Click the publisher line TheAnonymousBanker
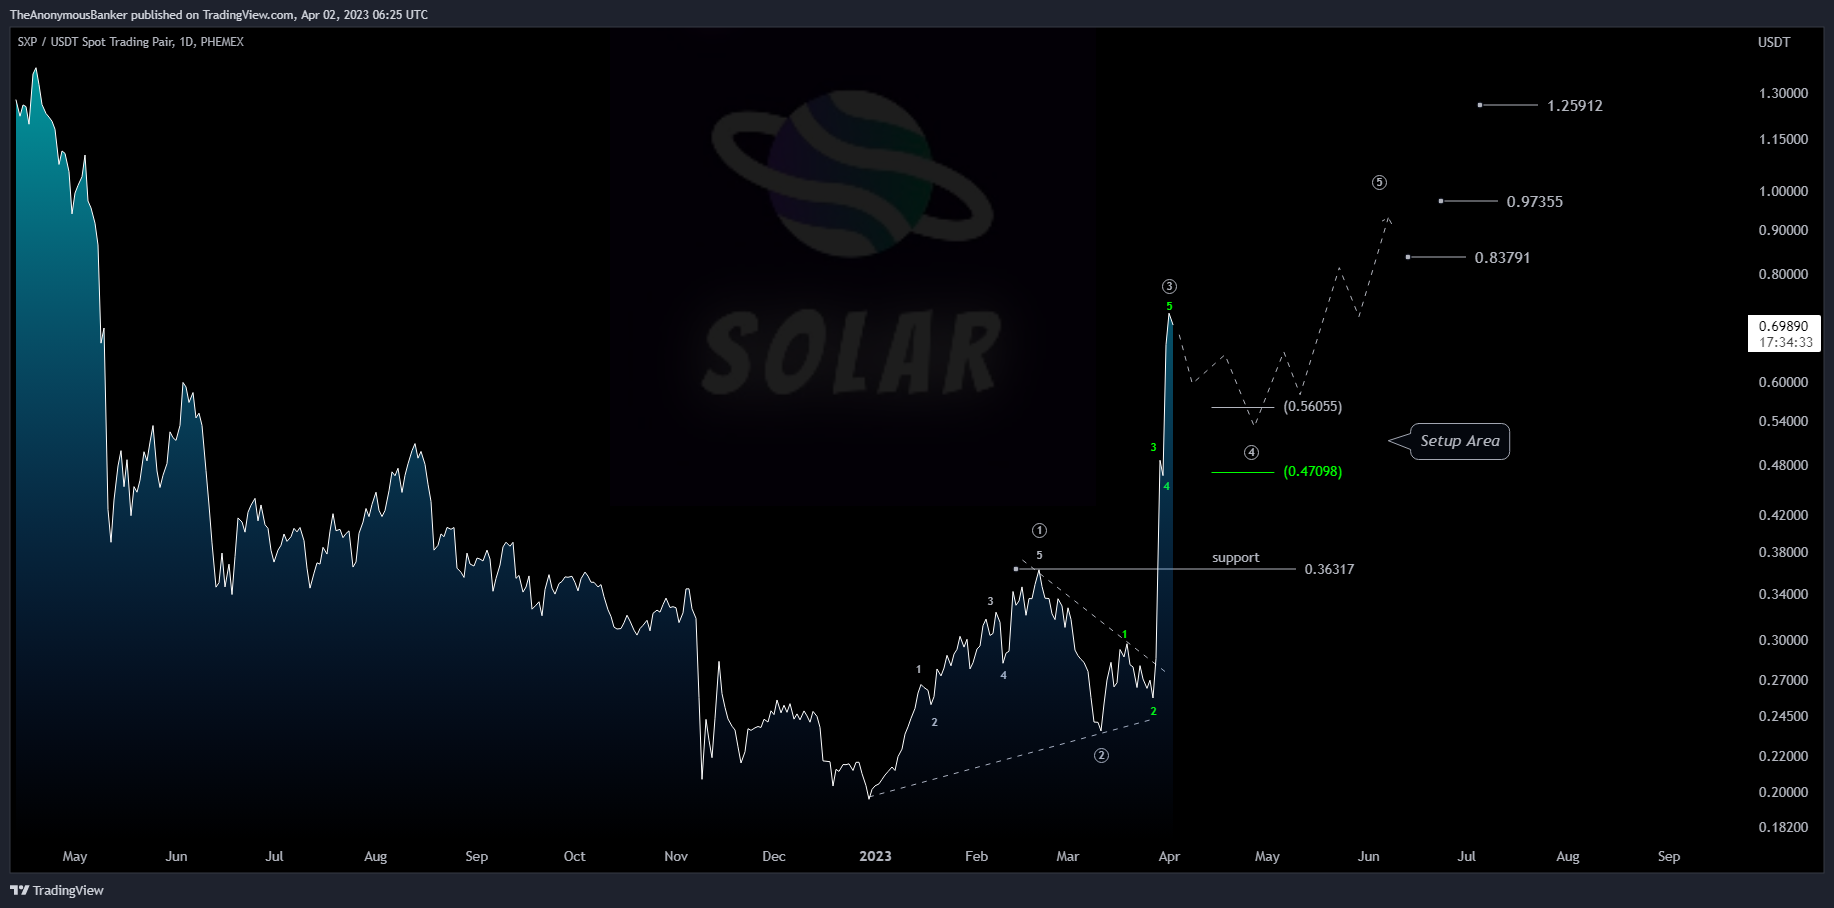1834x908 pixels. 219,15
